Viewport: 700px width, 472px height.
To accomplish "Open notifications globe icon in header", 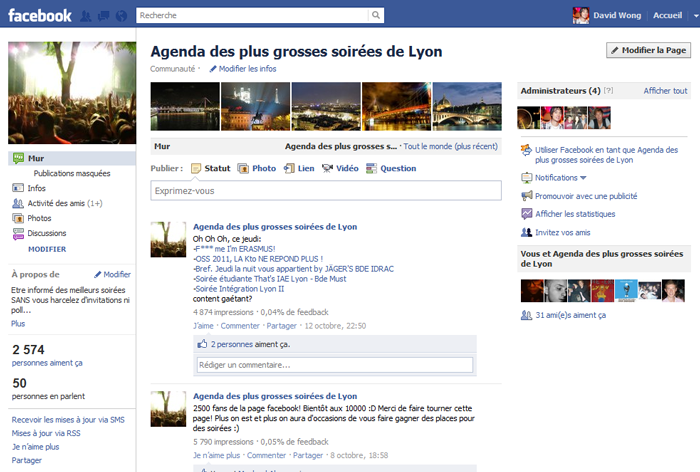I will pos(120,16).
